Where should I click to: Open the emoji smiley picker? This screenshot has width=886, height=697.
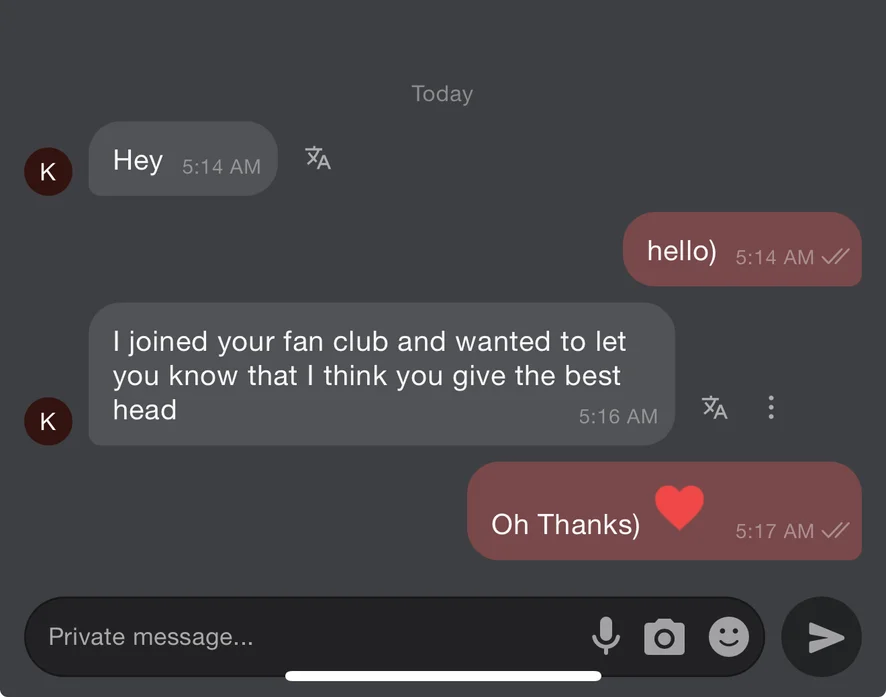click(x=728, y=636)
